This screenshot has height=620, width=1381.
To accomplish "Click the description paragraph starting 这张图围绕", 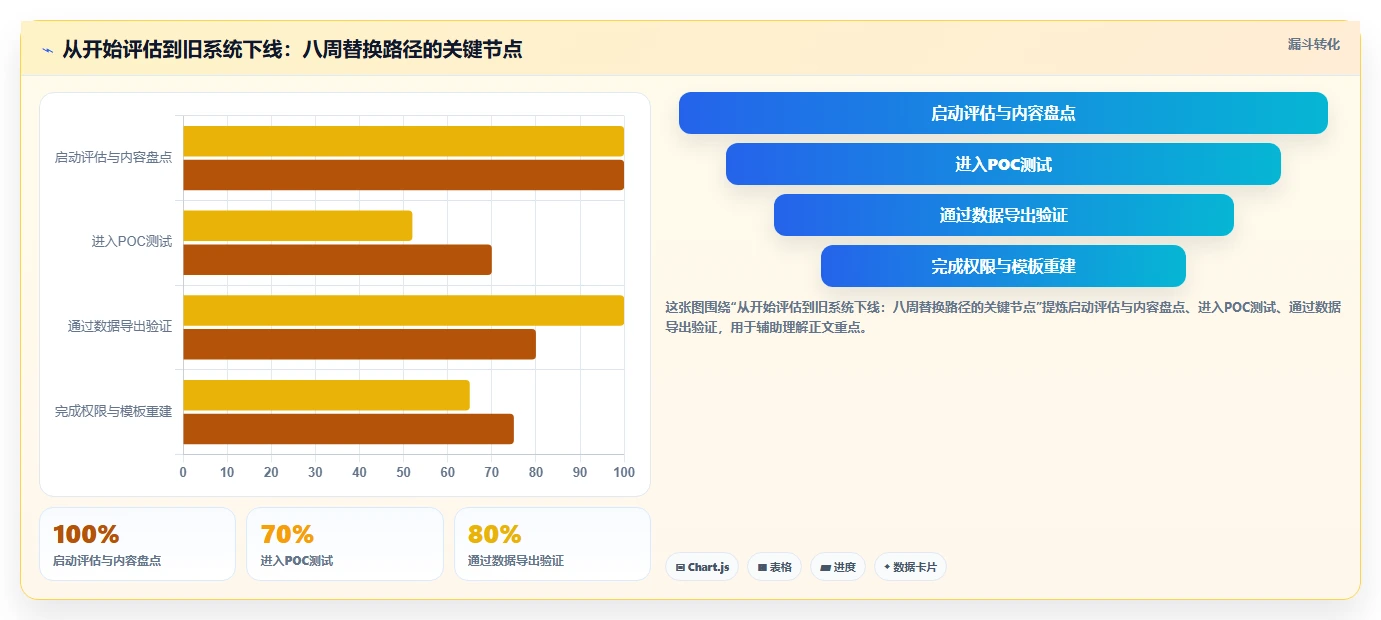I will tap(1003, 317).
